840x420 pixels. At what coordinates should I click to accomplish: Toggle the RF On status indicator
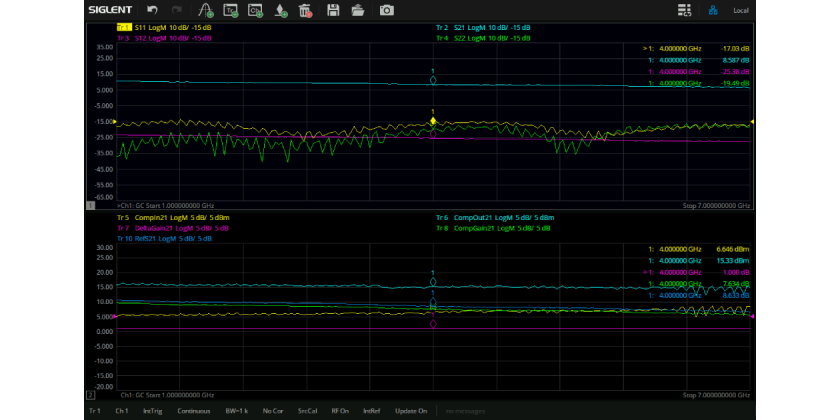pyautogui.click(x=340, y=411)
